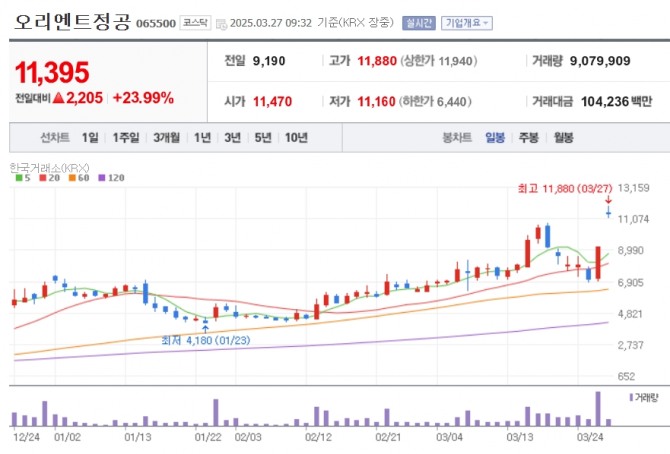The height and width of the screenshot is (454, 670).
Task: Select the 5년 line chart tab
Action: tap(263, 138)
